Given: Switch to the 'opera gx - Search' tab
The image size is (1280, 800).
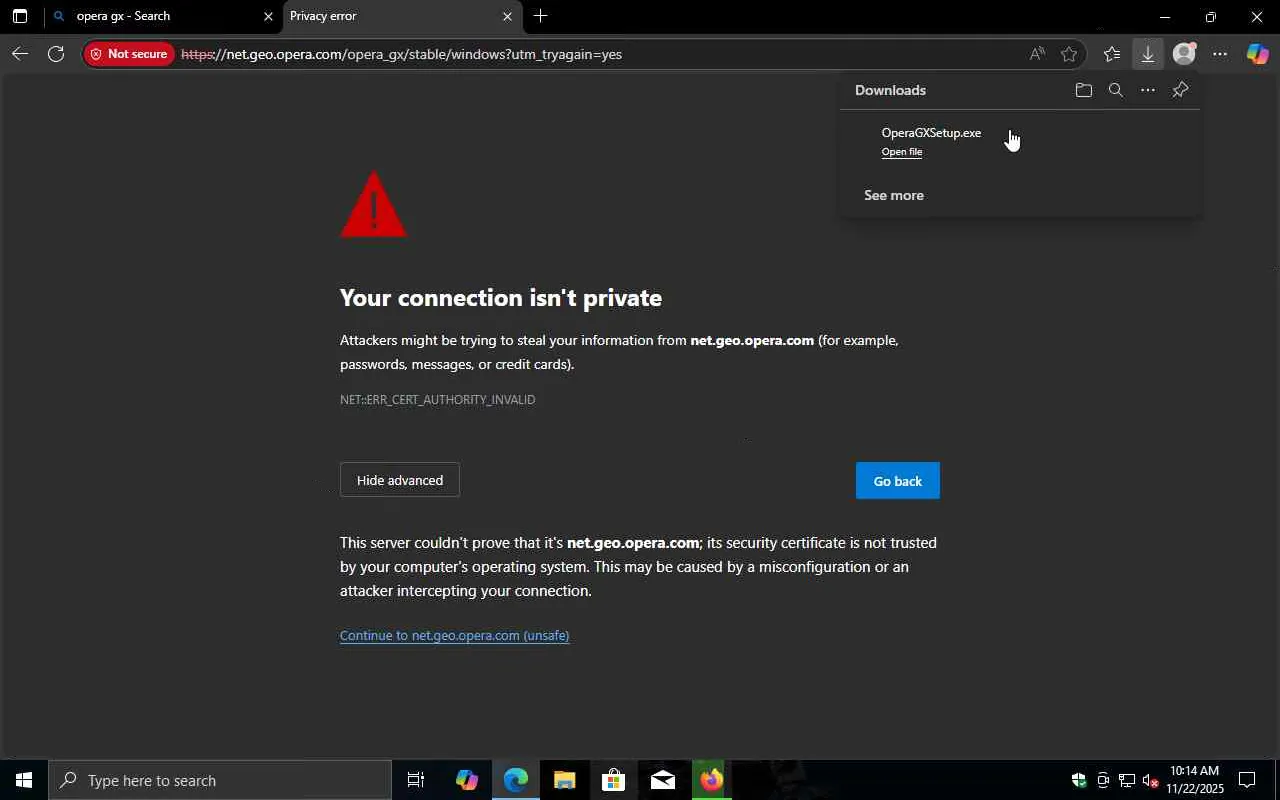Looking at the screenshot, I should [x=162, y=16].
